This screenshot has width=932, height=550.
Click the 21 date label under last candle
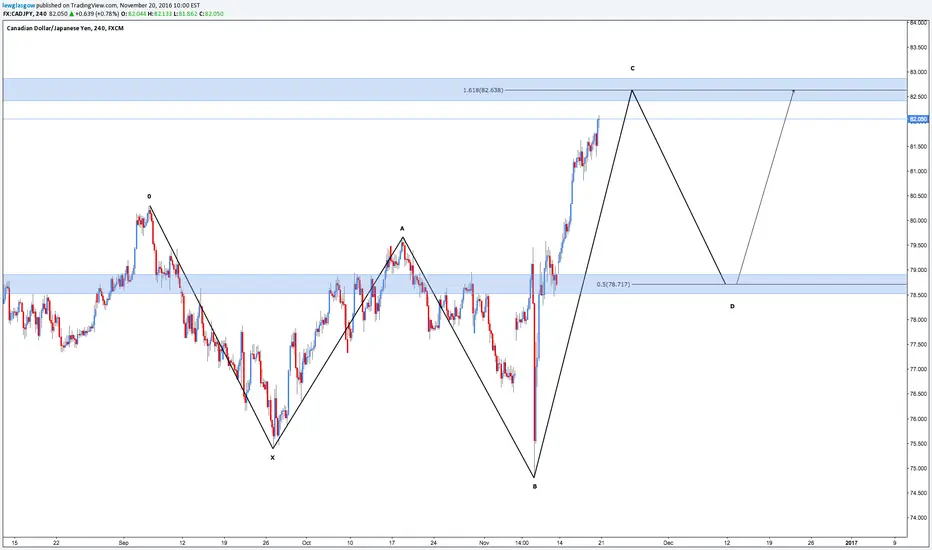601,542
